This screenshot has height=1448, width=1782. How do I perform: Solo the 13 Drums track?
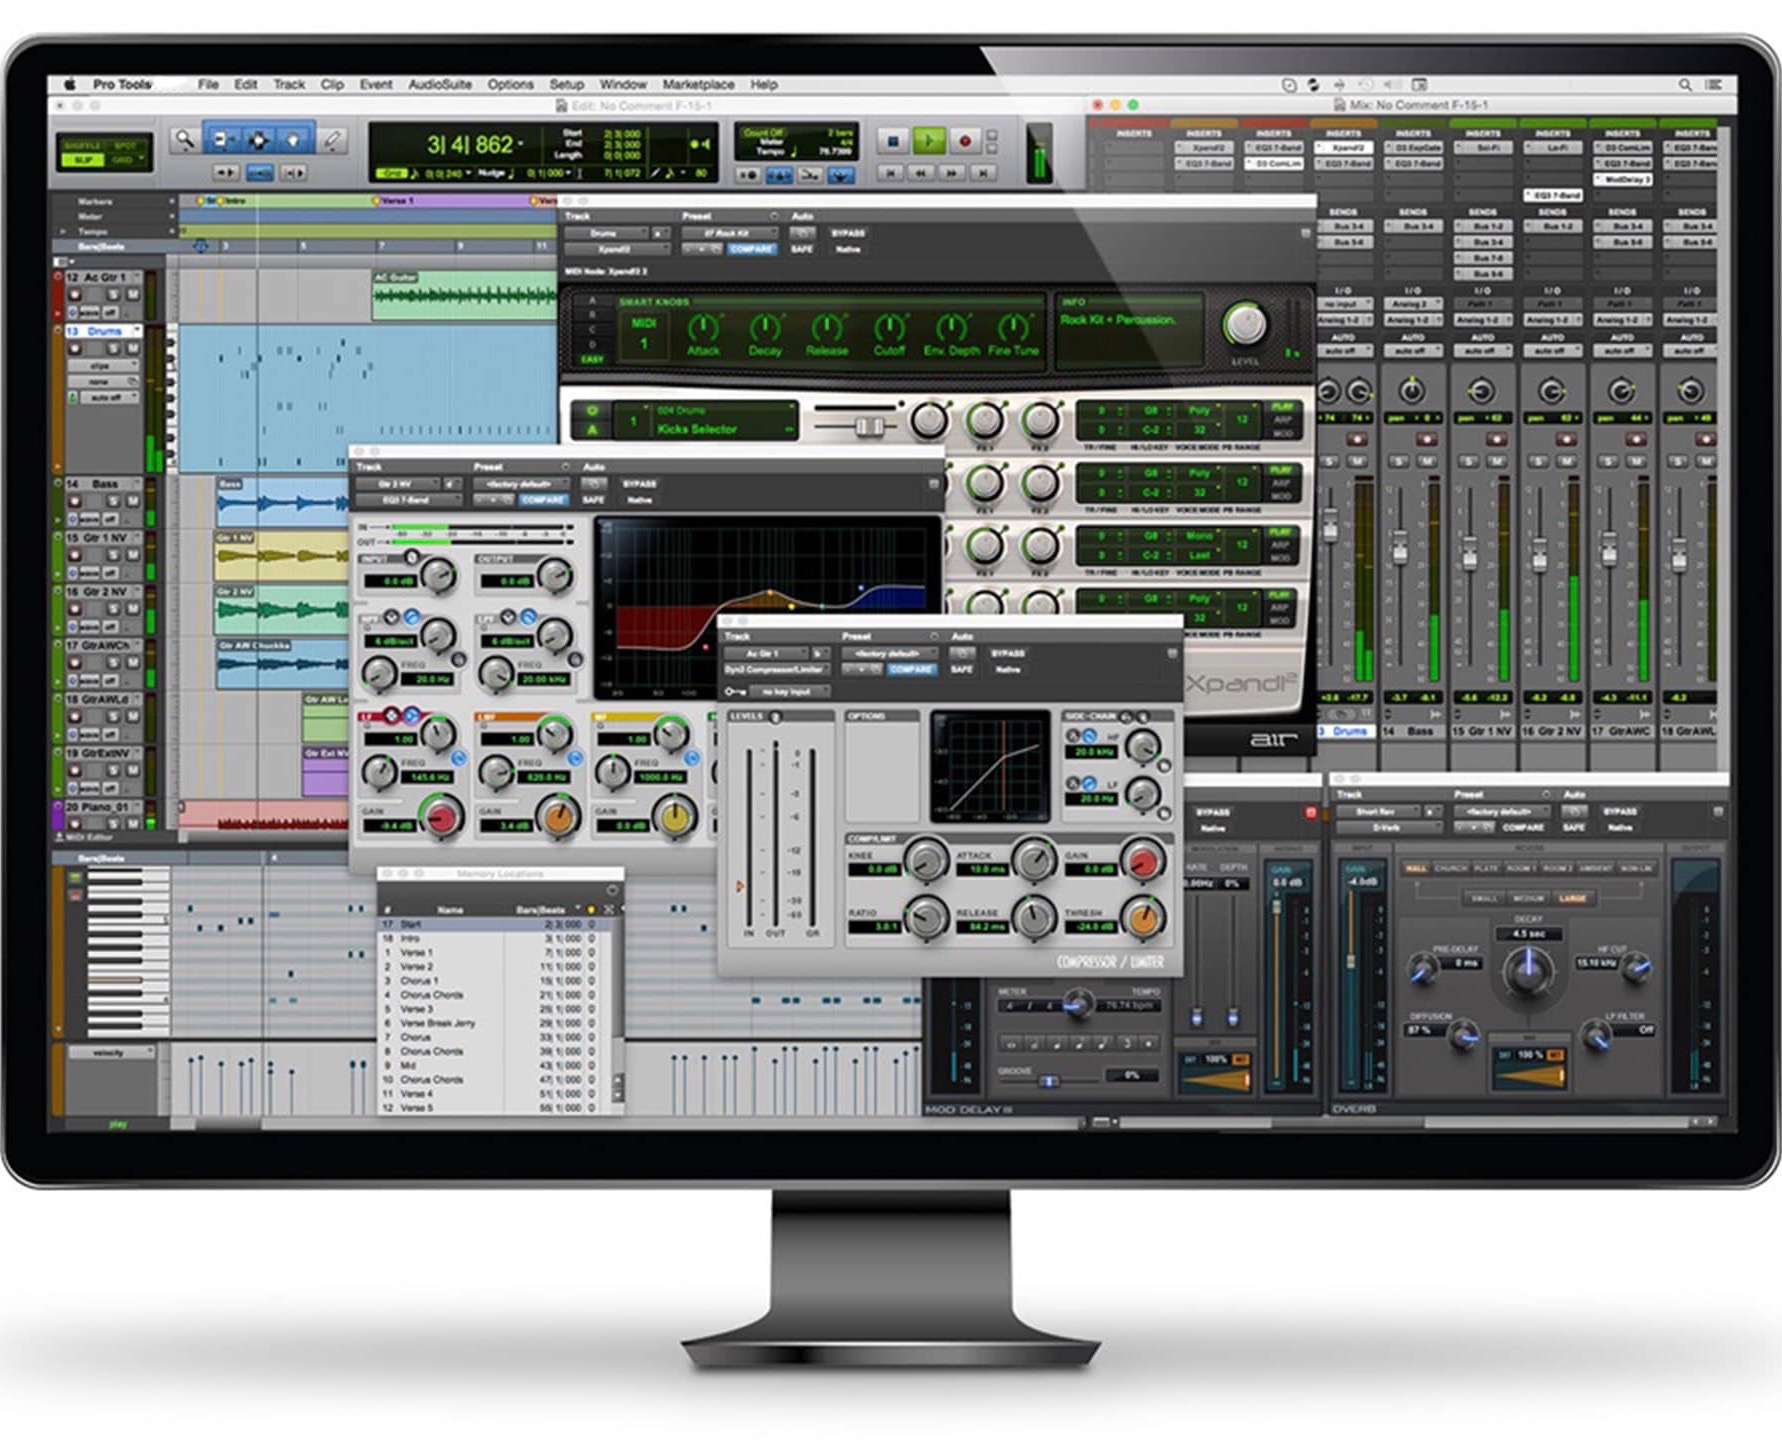(x=113, y=348)
